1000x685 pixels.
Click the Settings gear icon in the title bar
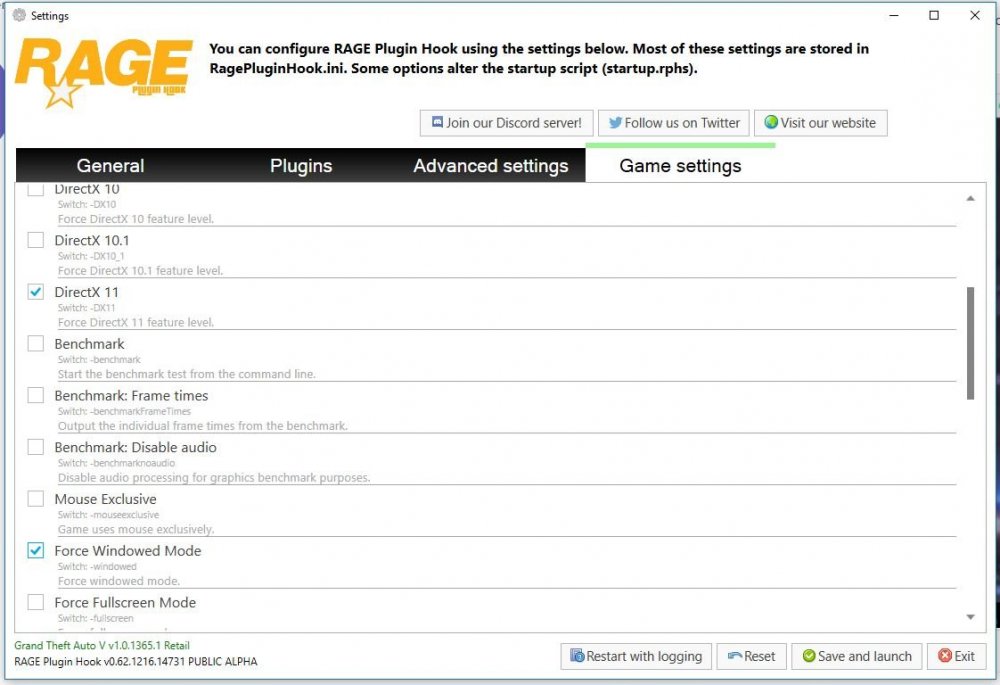(19, 15)
